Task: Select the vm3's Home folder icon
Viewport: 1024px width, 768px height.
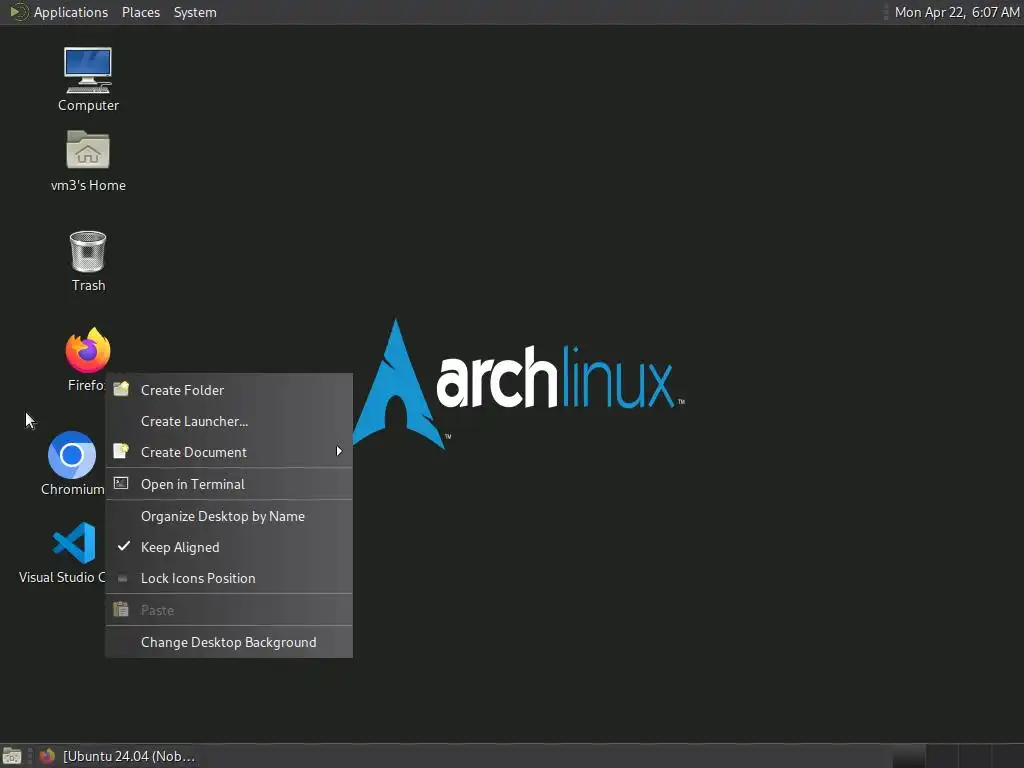Action: tap(88, 150)
